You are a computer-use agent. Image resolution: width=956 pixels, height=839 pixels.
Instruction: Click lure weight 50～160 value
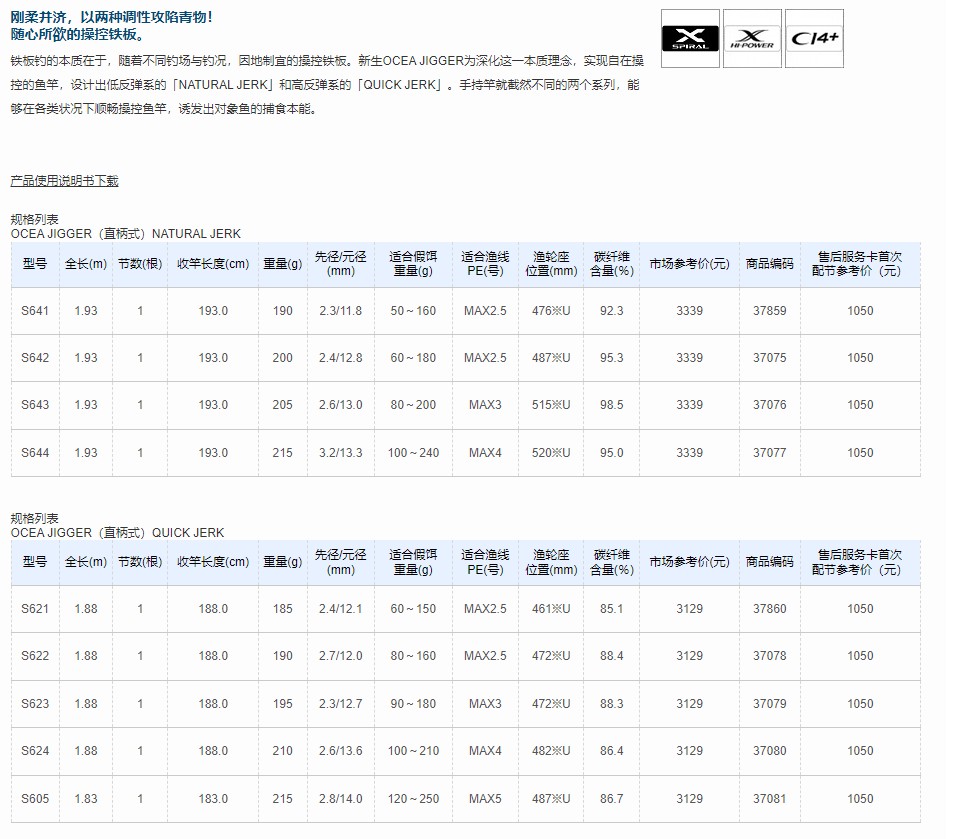[x=413, y=311]
